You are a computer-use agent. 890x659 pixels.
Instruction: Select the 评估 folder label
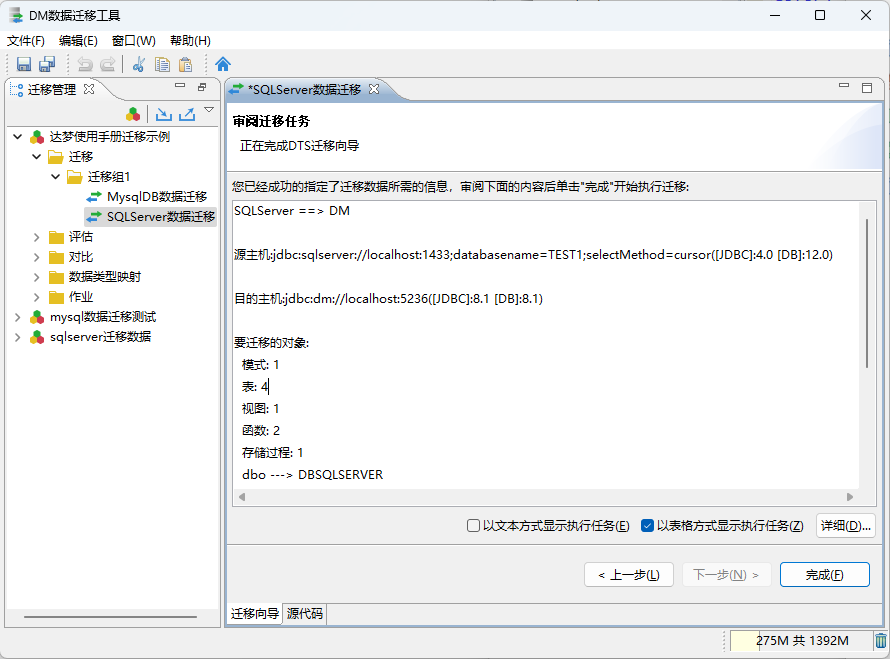81,237
